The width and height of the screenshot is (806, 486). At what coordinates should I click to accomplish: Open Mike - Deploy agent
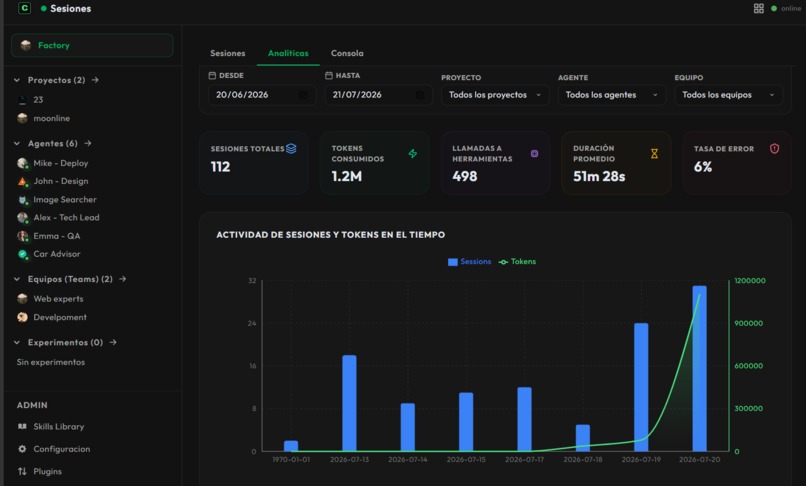click(61, 163)
